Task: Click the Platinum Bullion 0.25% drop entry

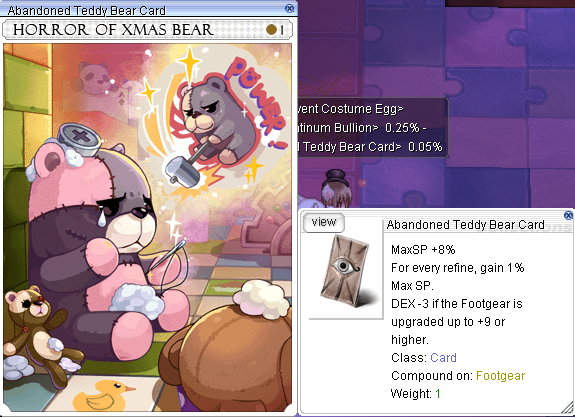Action: [362, 128]
